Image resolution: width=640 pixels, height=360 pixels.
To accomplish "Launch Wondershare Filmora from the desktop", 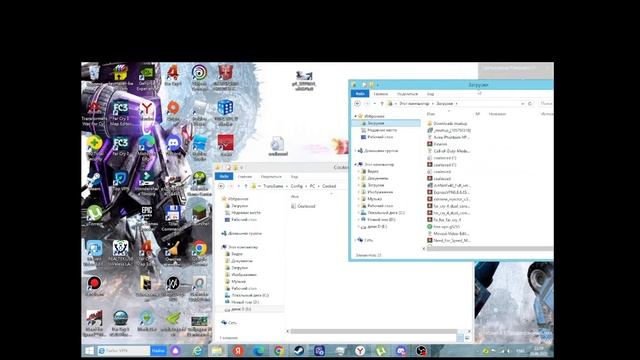I will (147, 183).
